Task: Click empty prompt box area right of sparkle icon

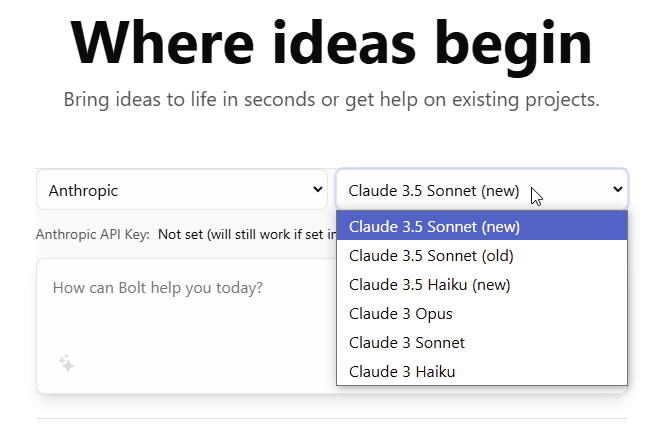Action: tap(203, 363)
